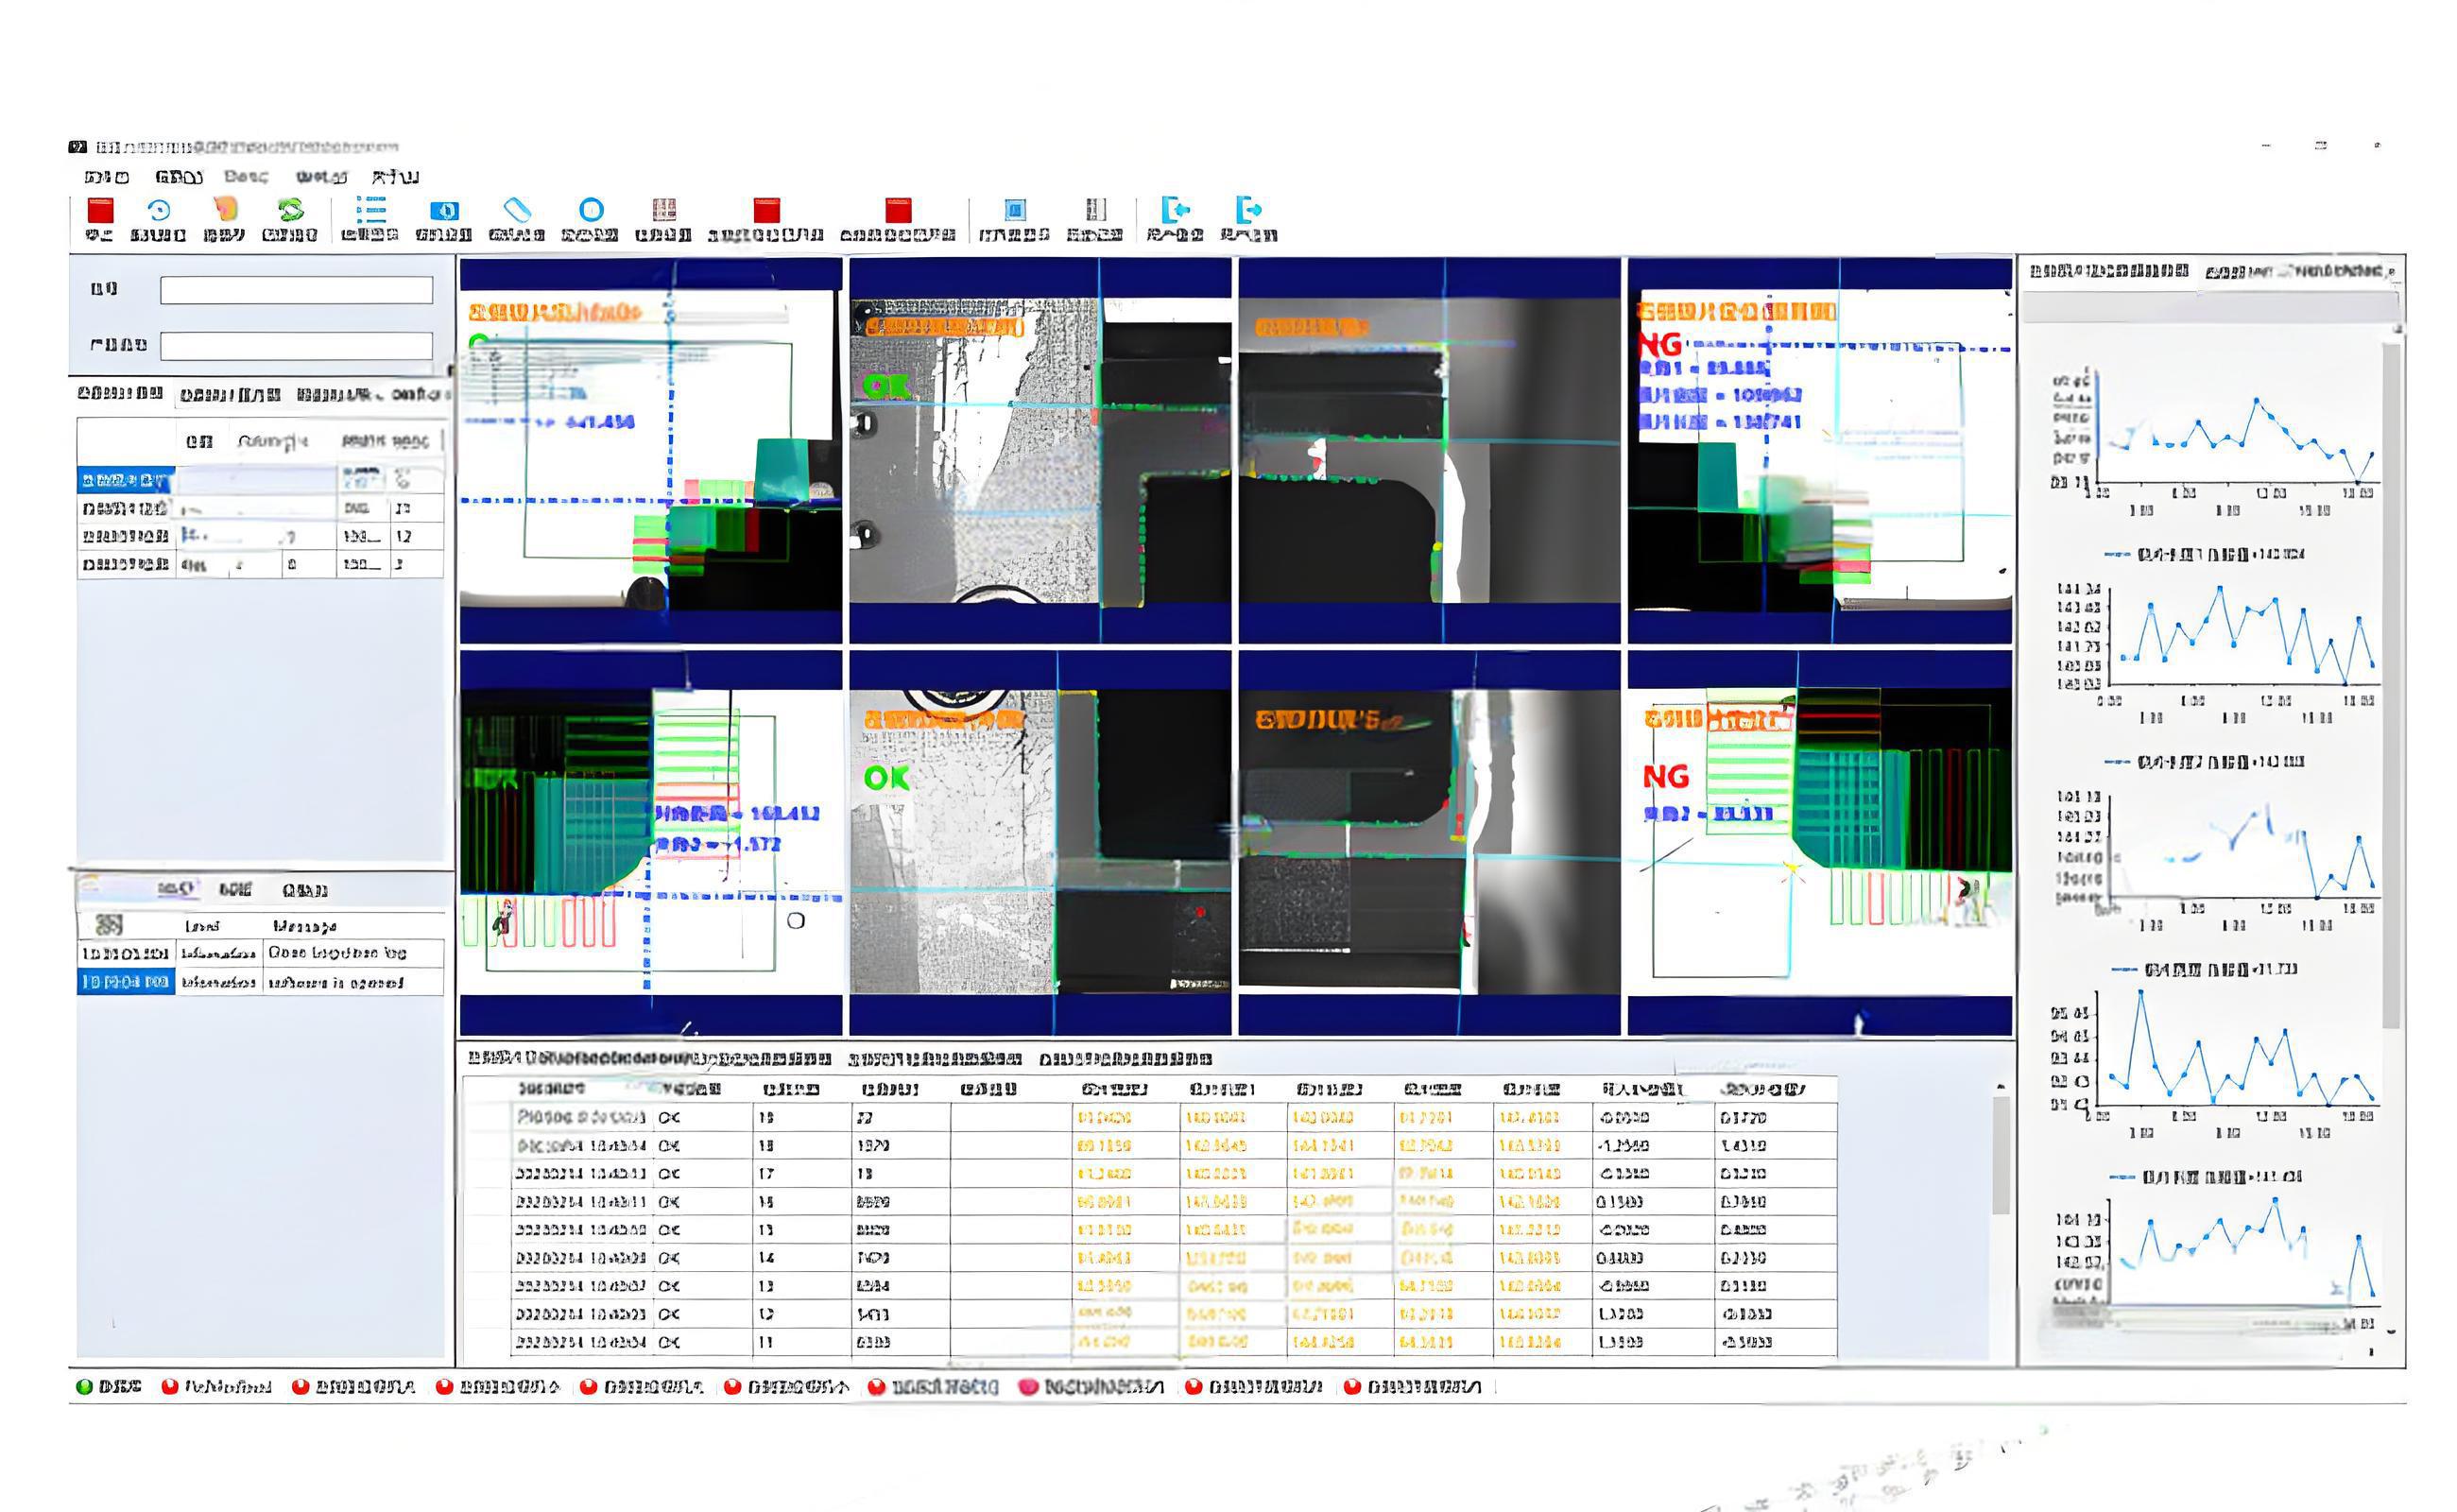Screen dimensions: 2457x1512
Task: Click the leftmost red square toolbar icon
Action: coord(100,211)
